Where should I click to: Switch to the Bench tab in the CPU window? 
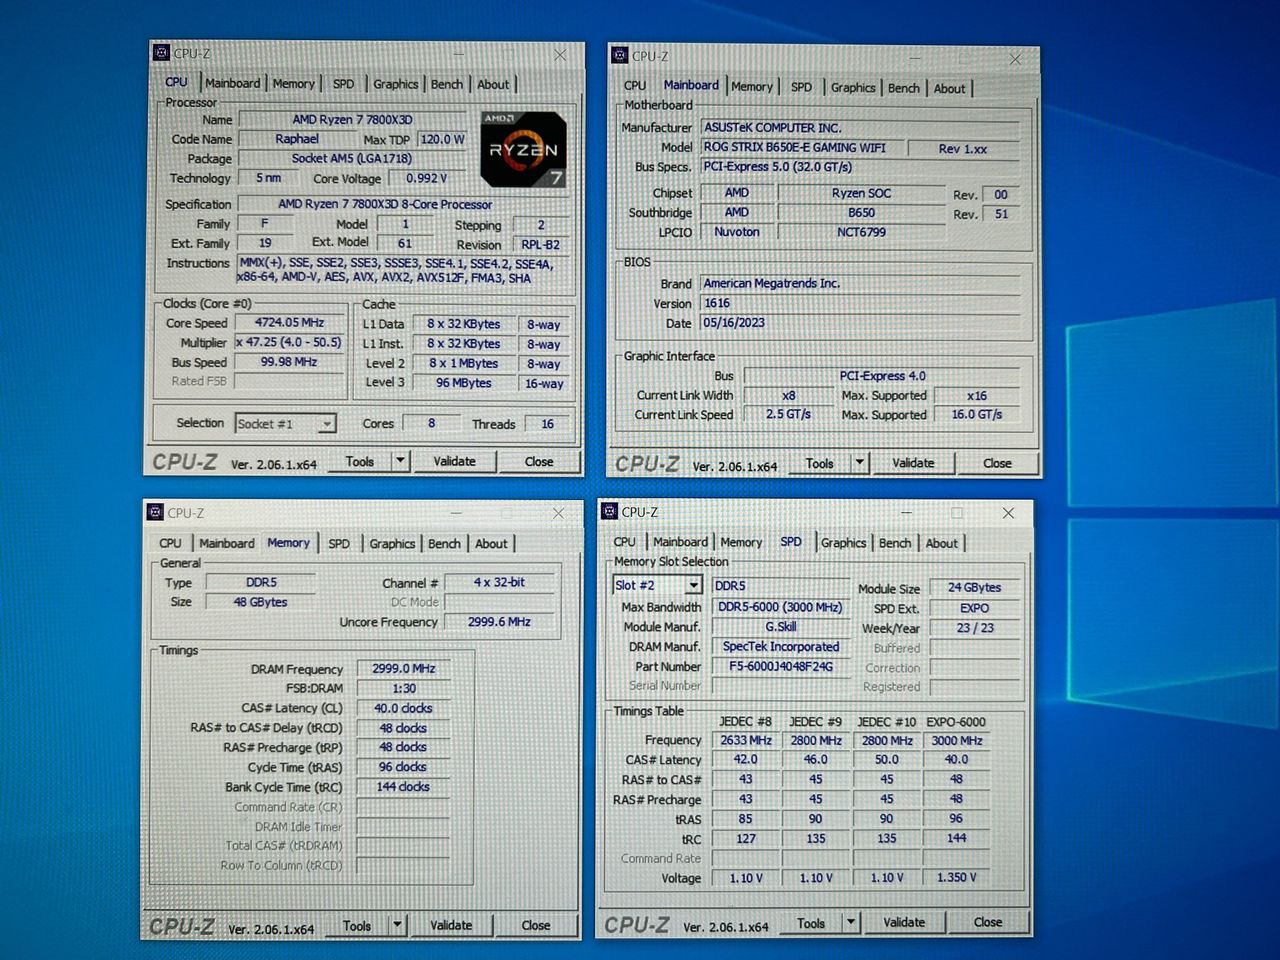pos(447,84)
